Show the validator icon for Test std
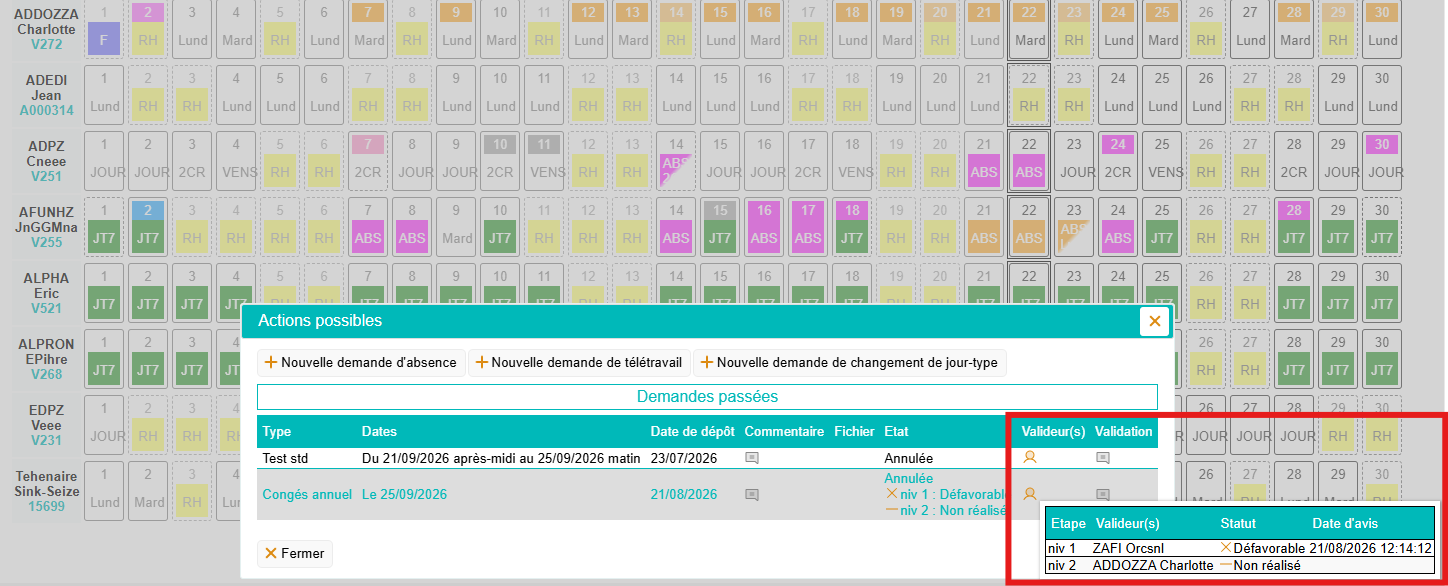Viewport: 1448px width, 586px height. pyautogui.click(x=1029, y=458)
